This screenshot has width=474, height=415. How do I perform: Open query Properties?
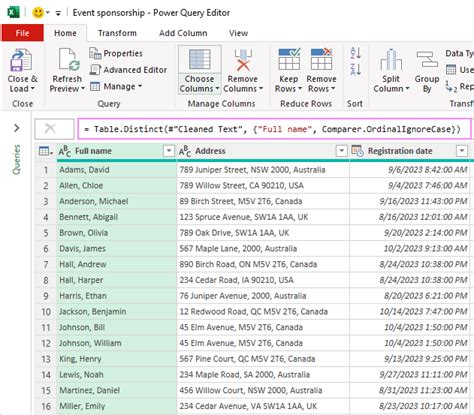116,53
